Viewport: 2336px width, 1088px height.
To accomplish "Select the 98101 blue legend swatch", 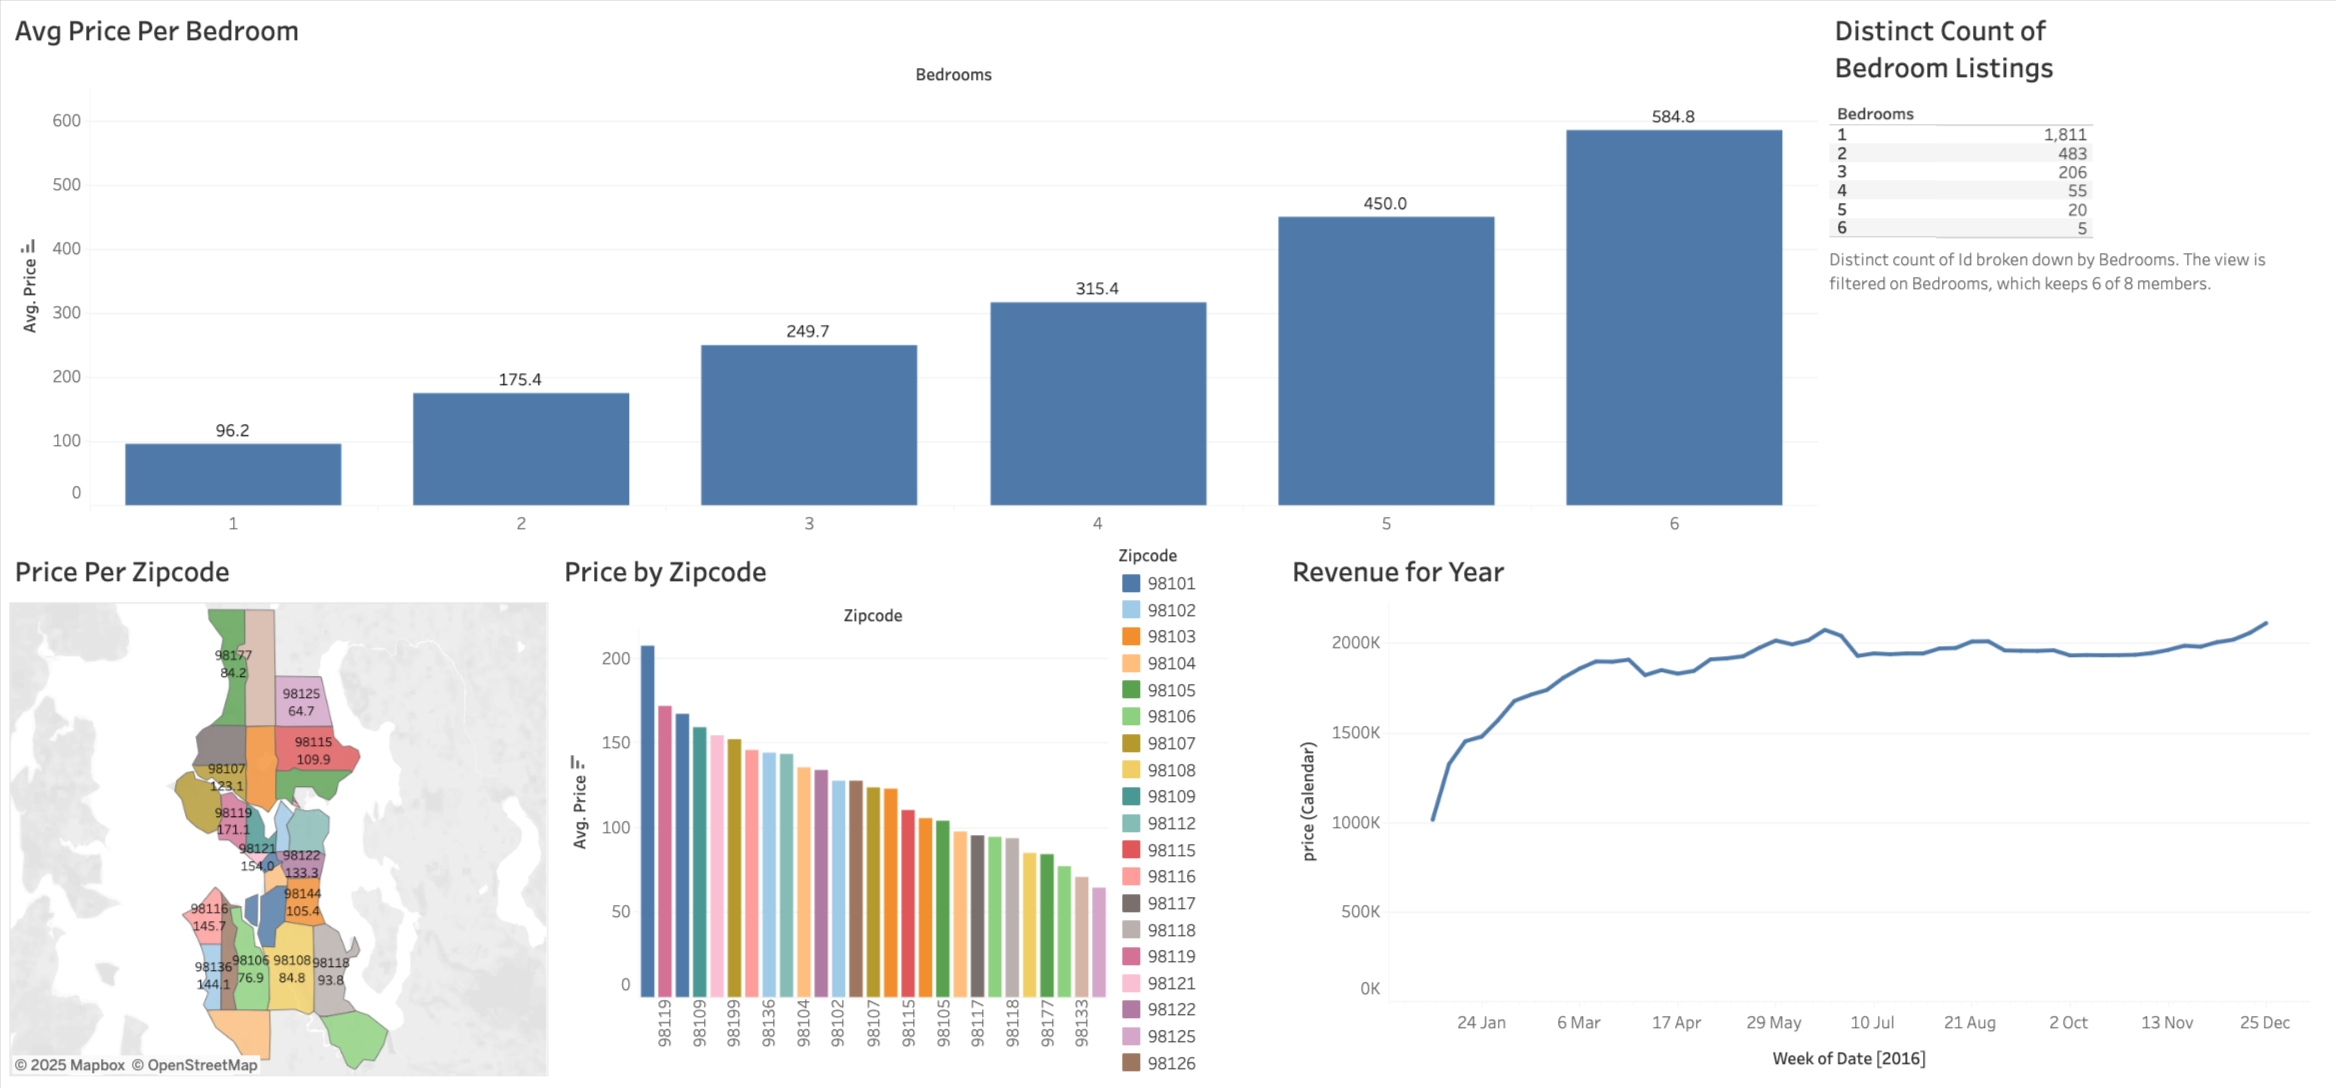I will click(1131, 583).
